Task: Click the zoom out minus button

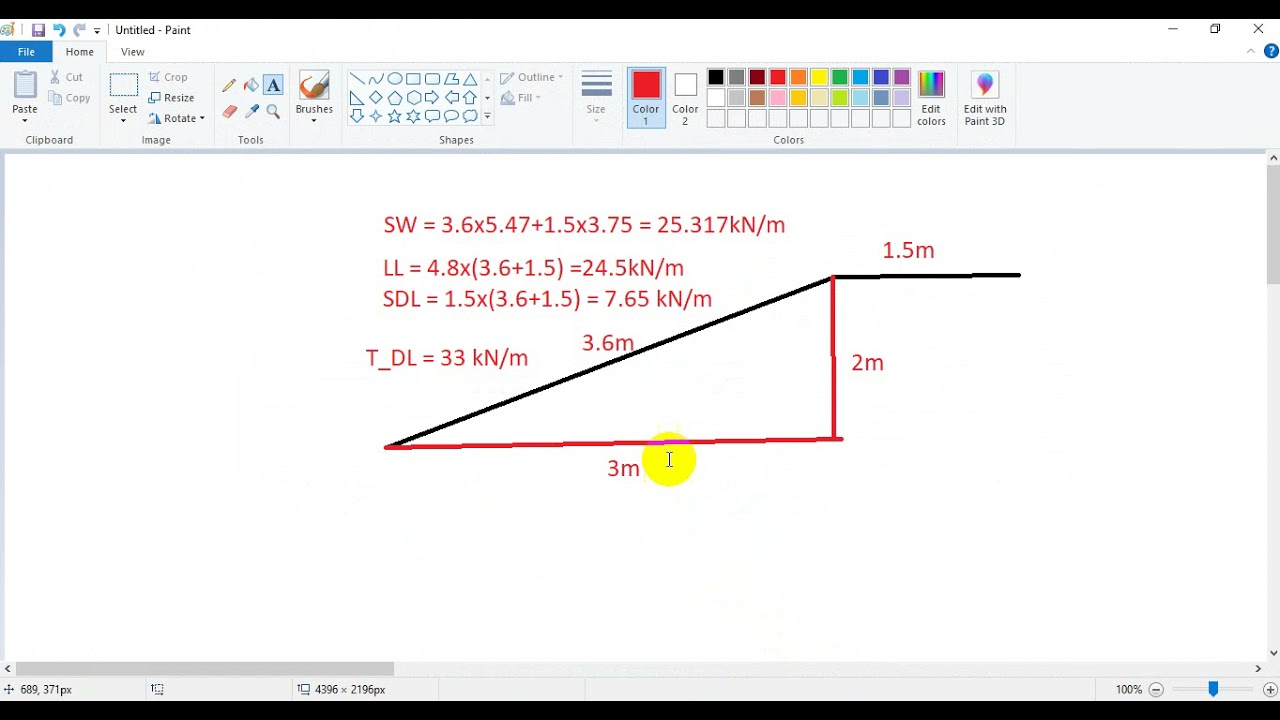Action: 1156,689
